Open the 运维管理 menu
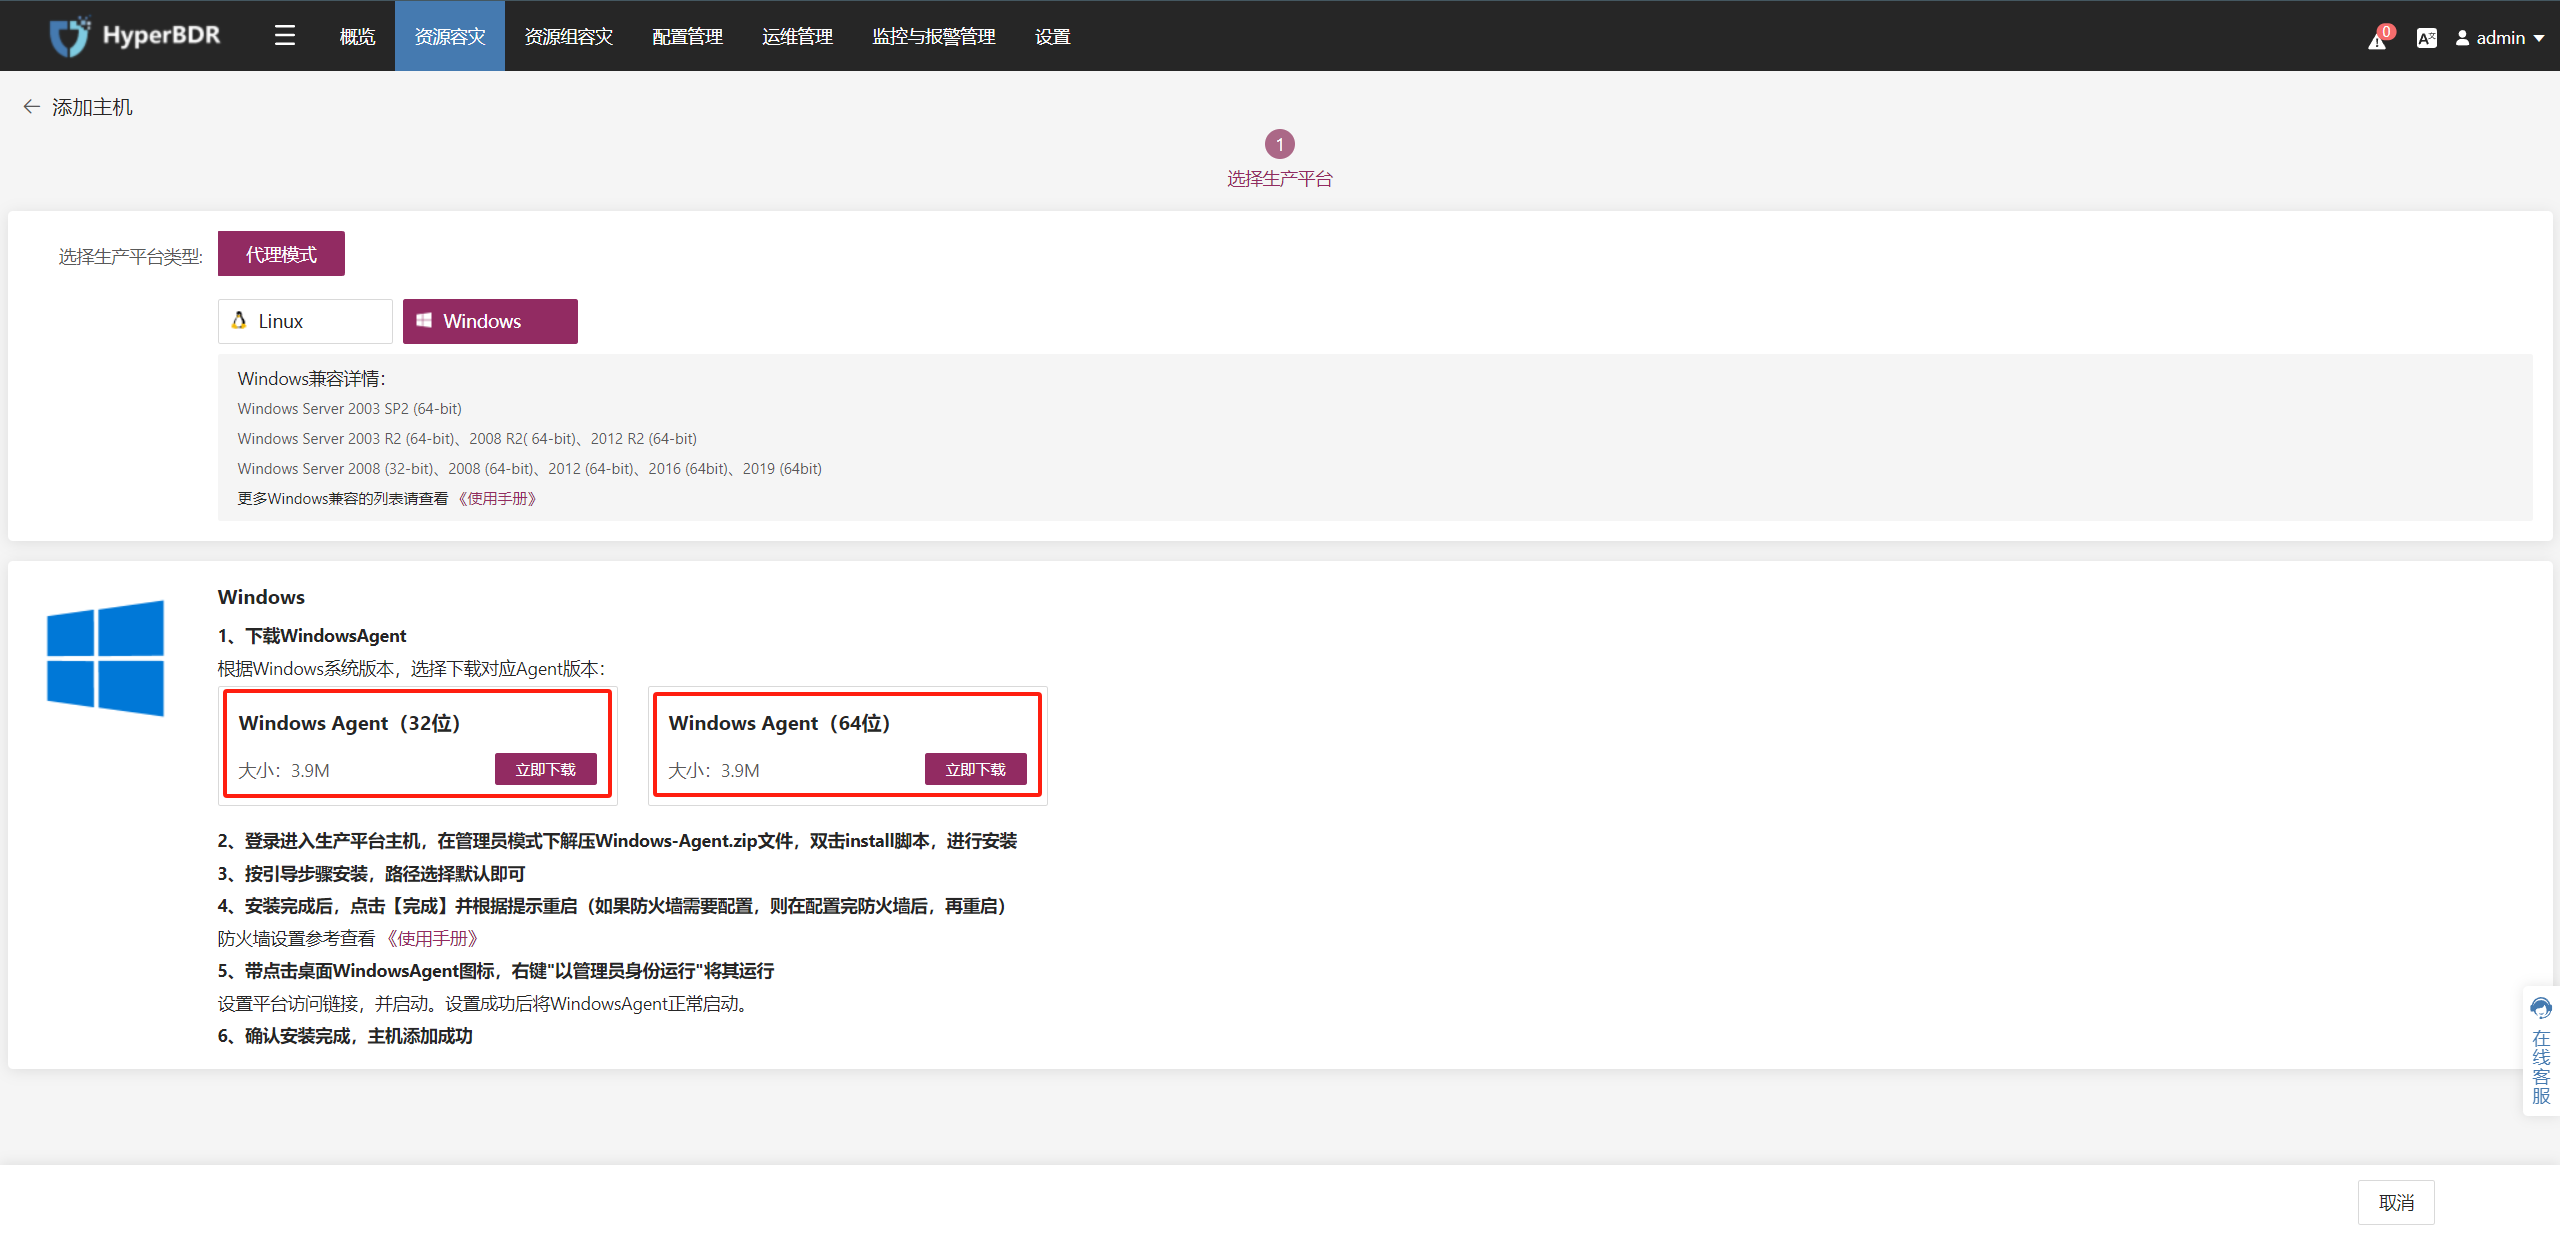2560x1240 pixels. coord(797,37)
